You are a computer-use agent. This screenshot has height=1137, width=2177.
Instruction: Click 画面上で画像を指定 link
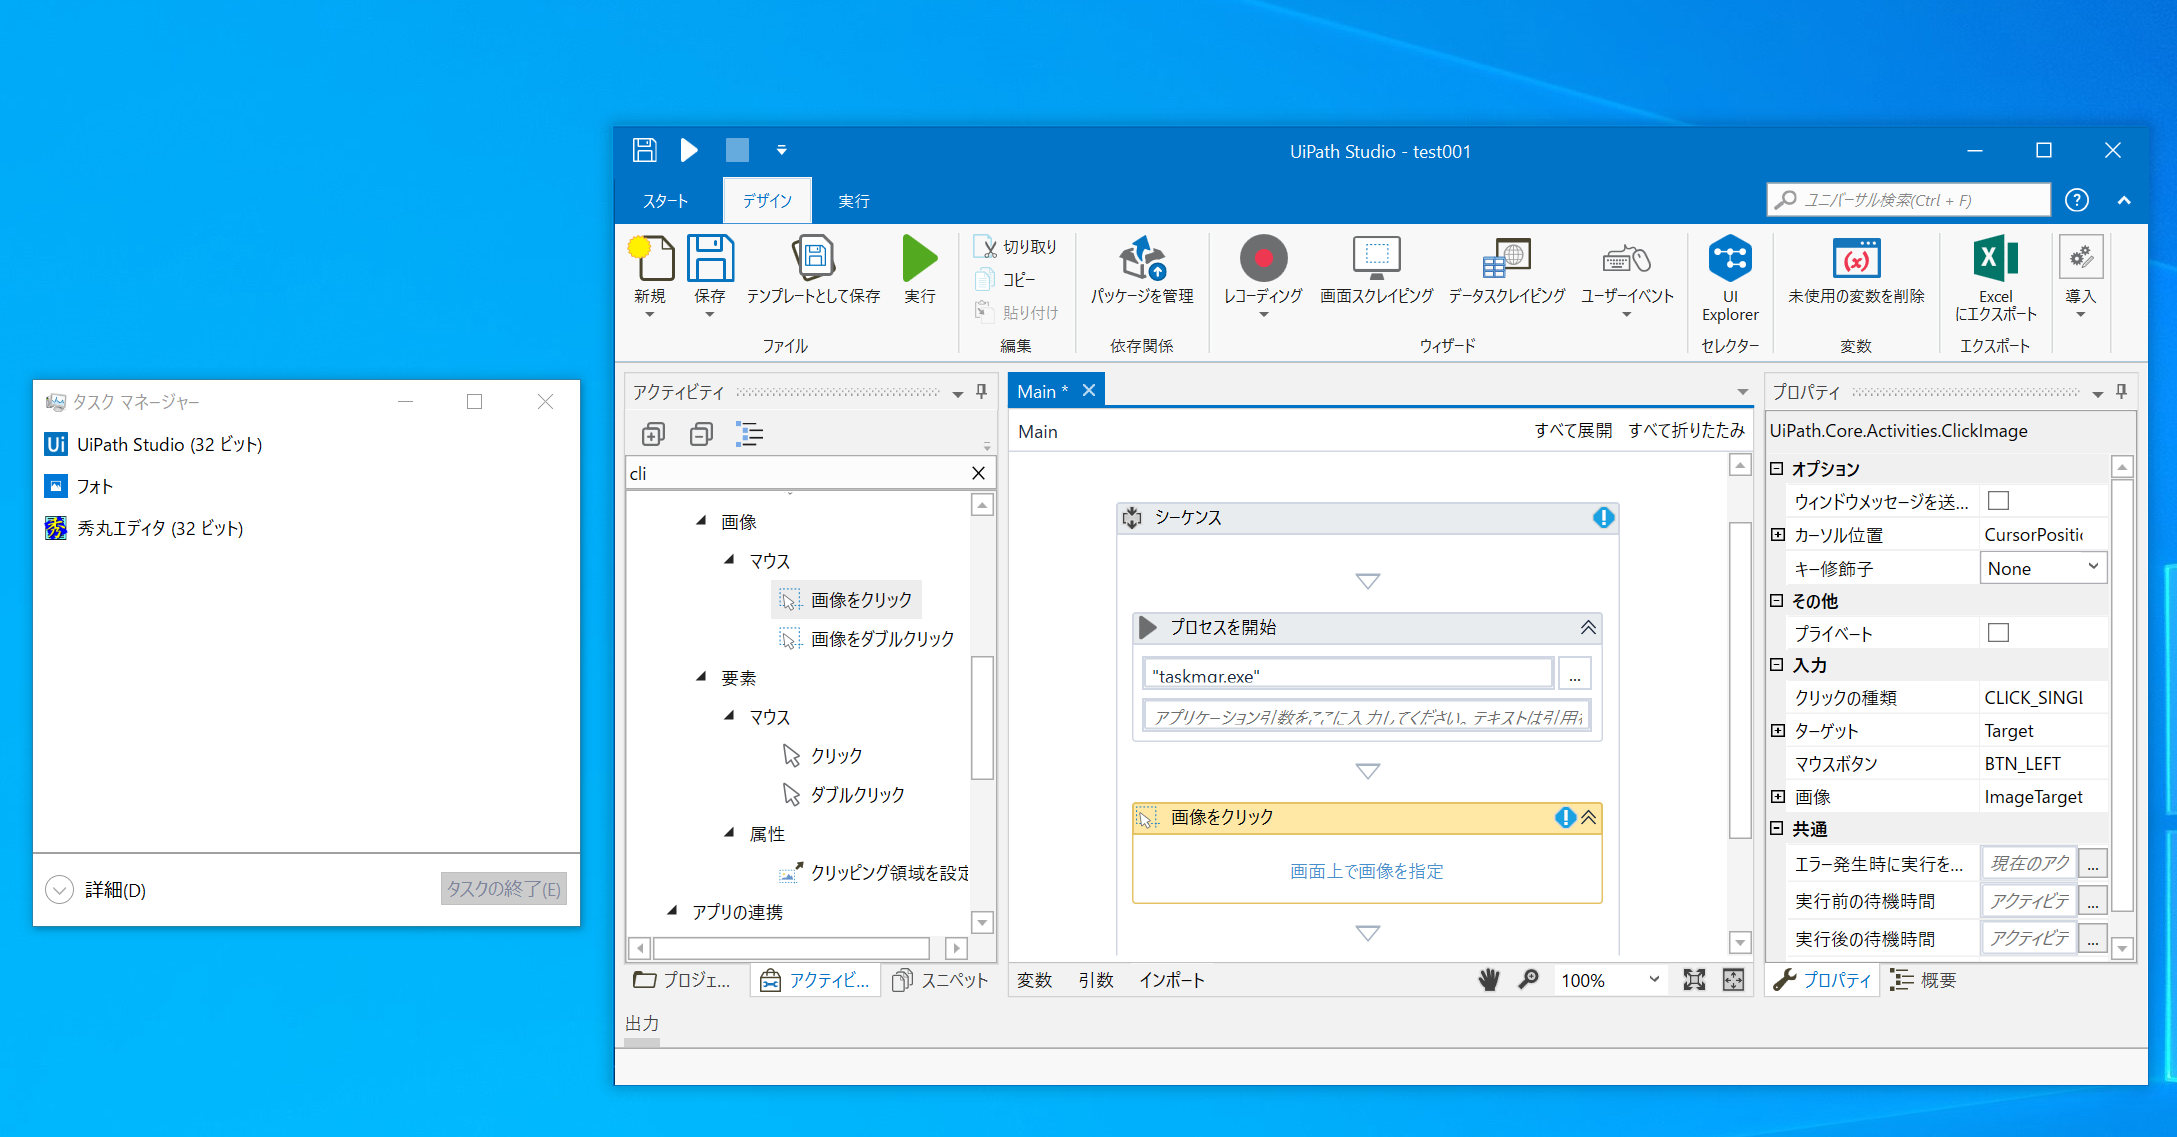(x=1366, y=871)
